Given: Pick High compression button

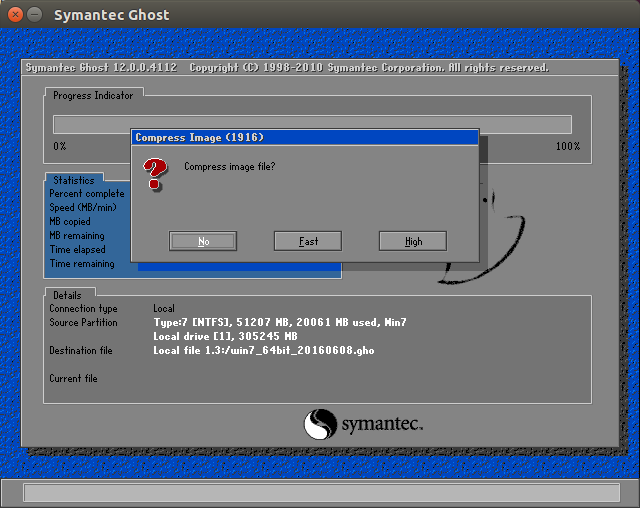Looking at the screenshot, I should click(x=413, y=241).
